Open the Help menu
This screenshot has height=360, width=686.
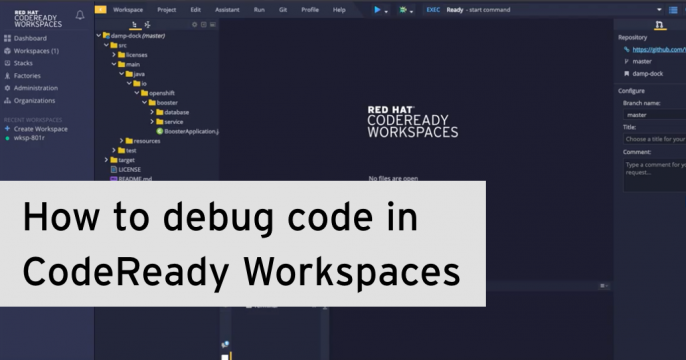click(x=339, y=10)
